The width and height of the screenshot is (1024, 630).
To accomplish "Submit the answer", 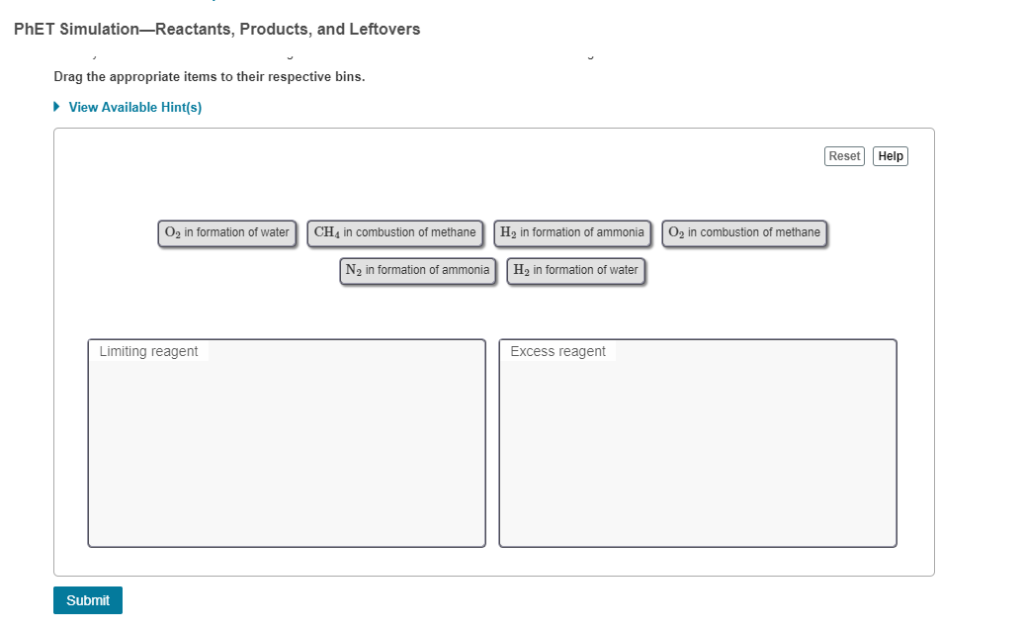I will click(87, 600).
